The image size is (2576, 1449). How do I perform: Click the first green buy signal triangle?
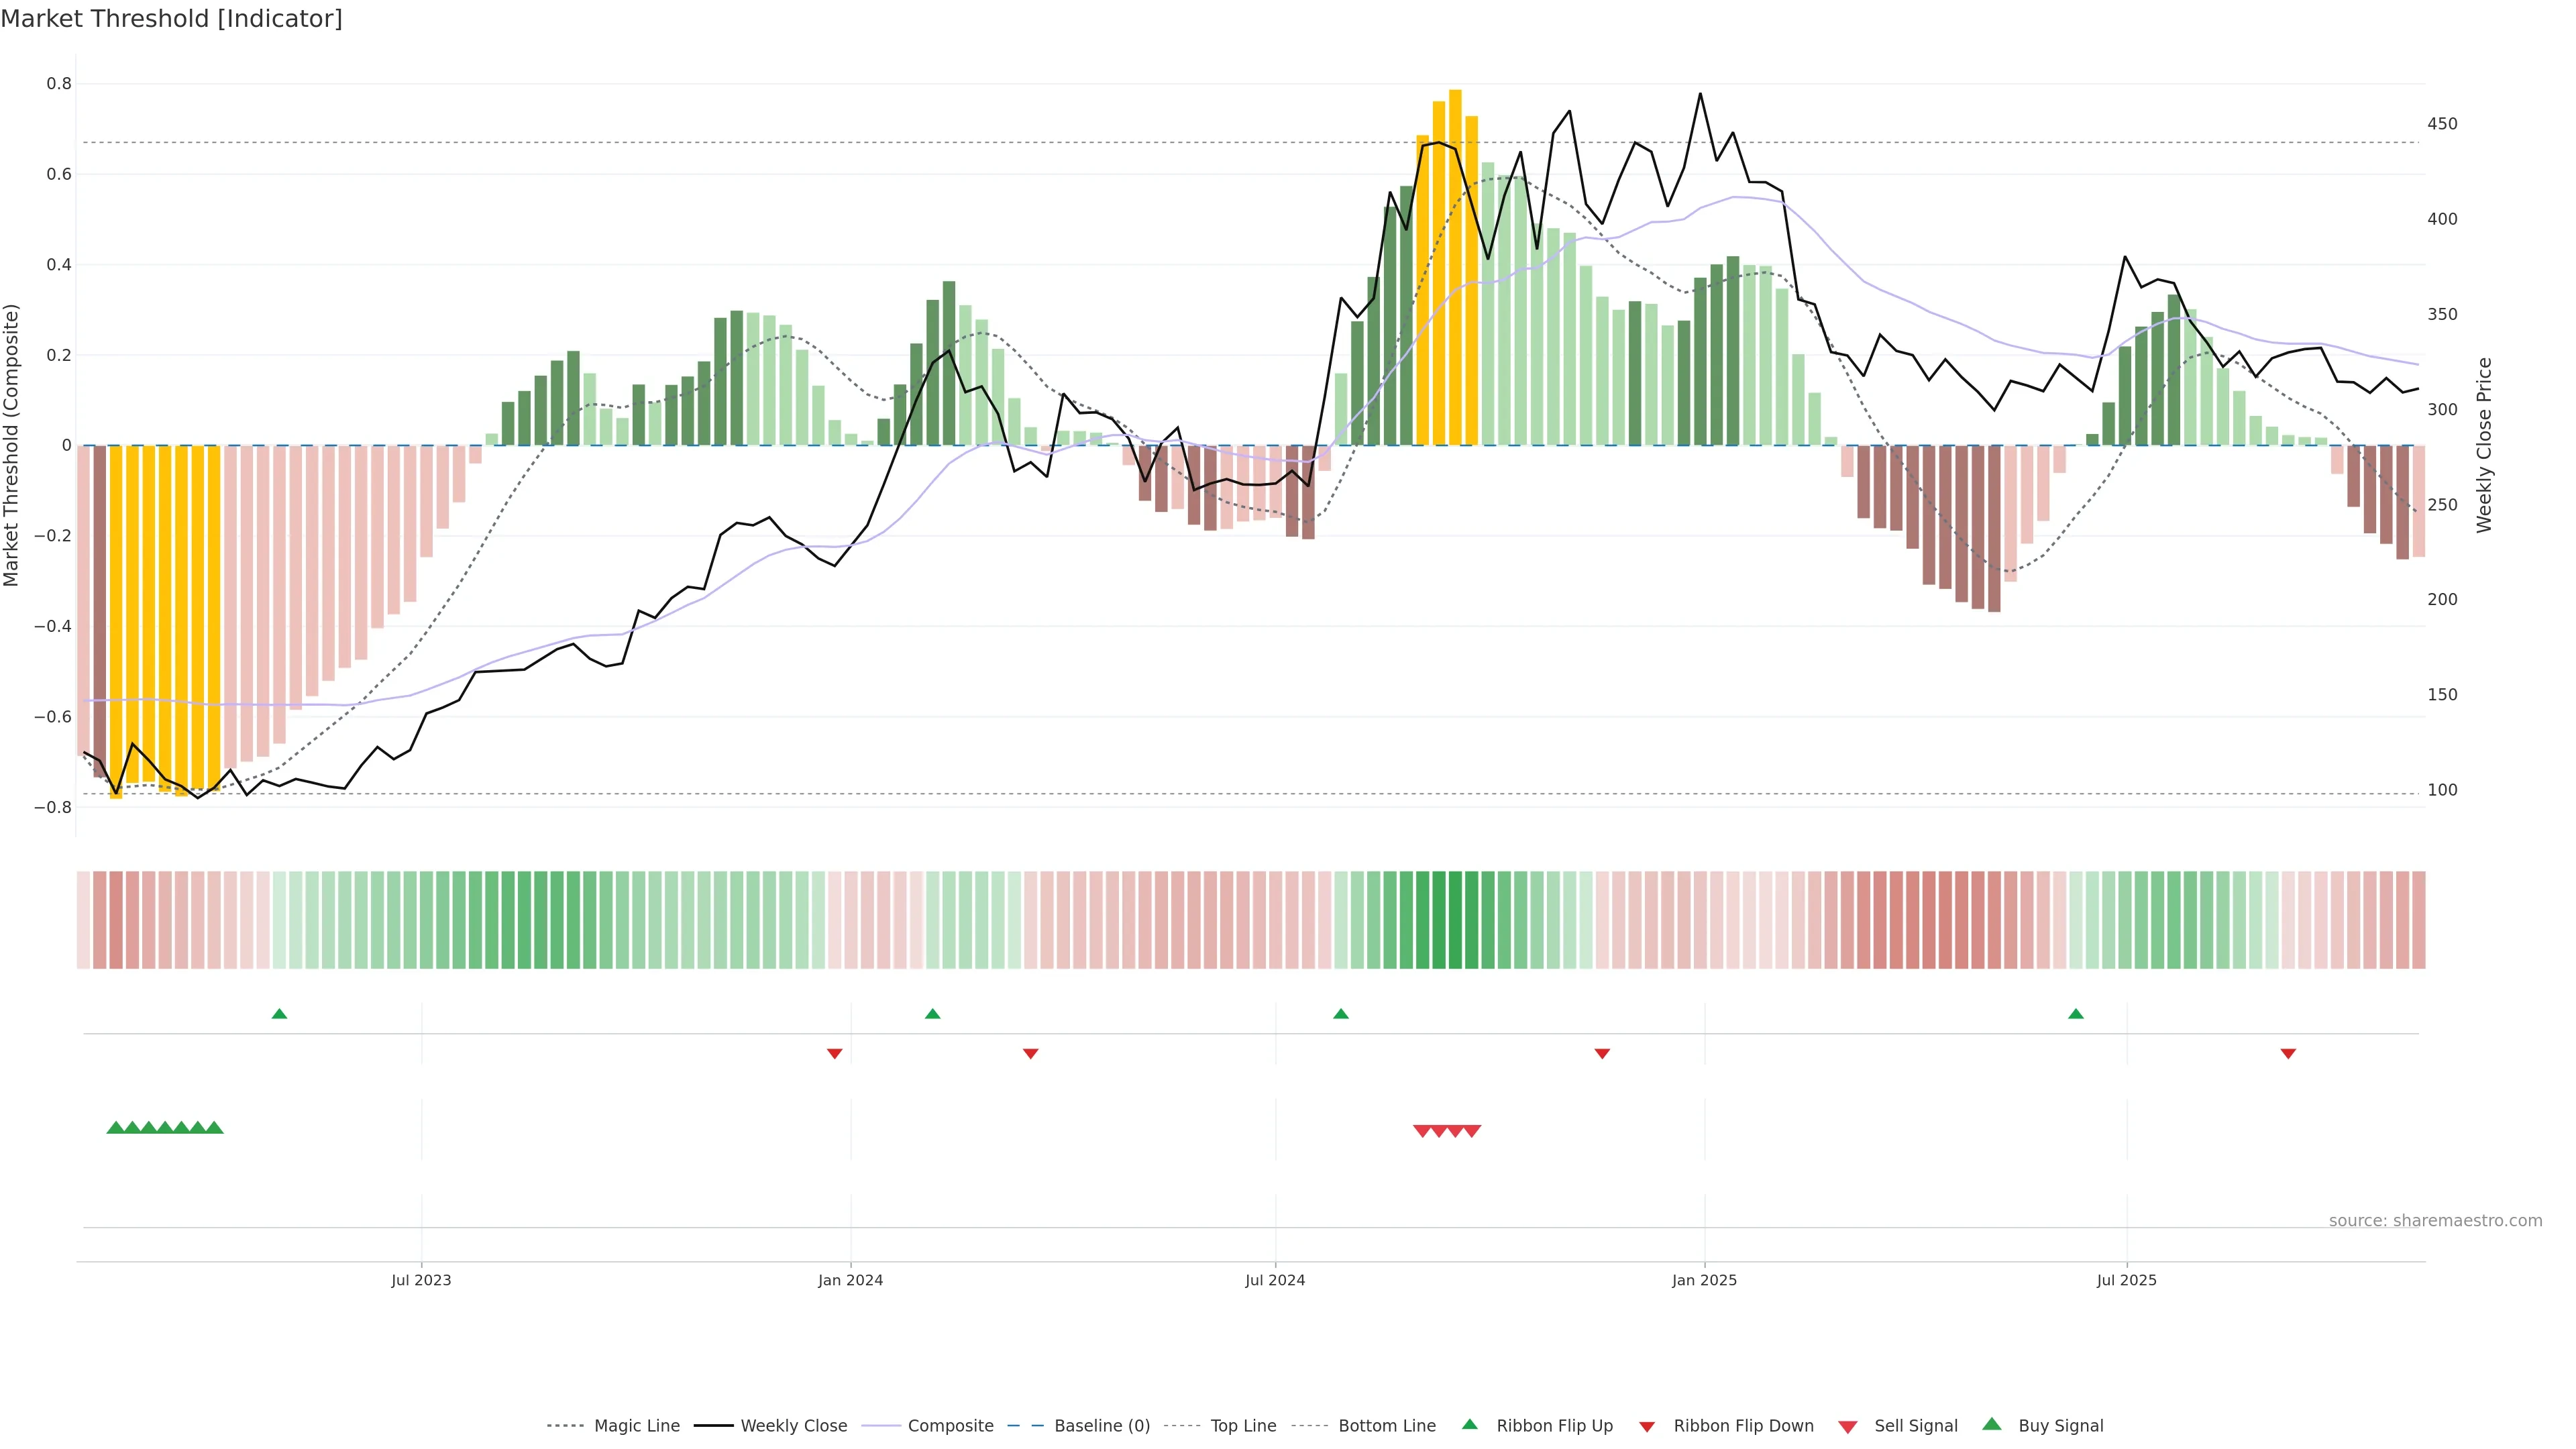[115, 1128]
